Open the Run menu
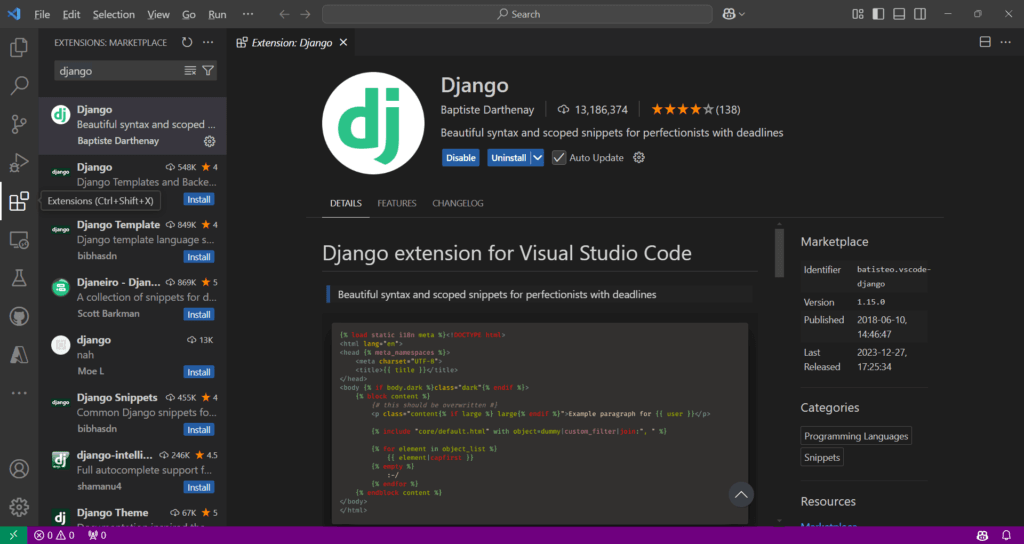The height and width of the screenshot is (544, 1024). (x=217, y=14)
